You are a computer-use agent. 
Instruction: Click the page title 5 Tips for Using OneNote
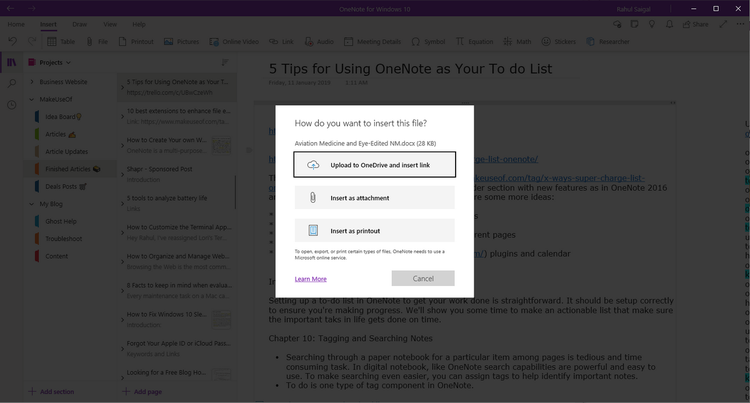410,69
